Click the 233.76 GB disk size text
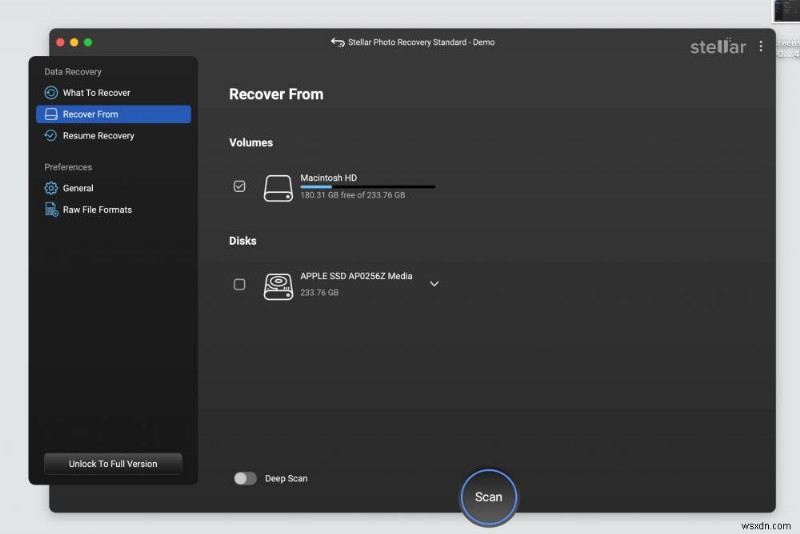Screen dimensions: 800x534 (319, 293)
